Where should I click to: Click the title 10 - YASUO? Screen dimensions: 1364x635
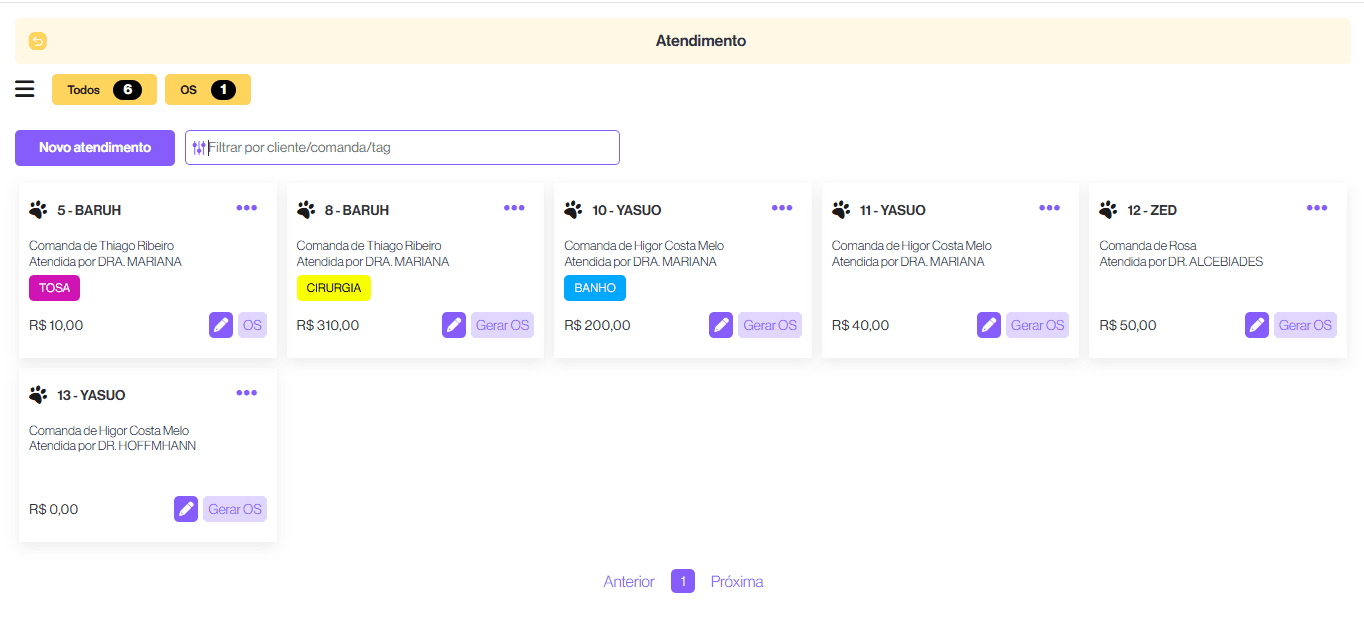tap(627, 210)
